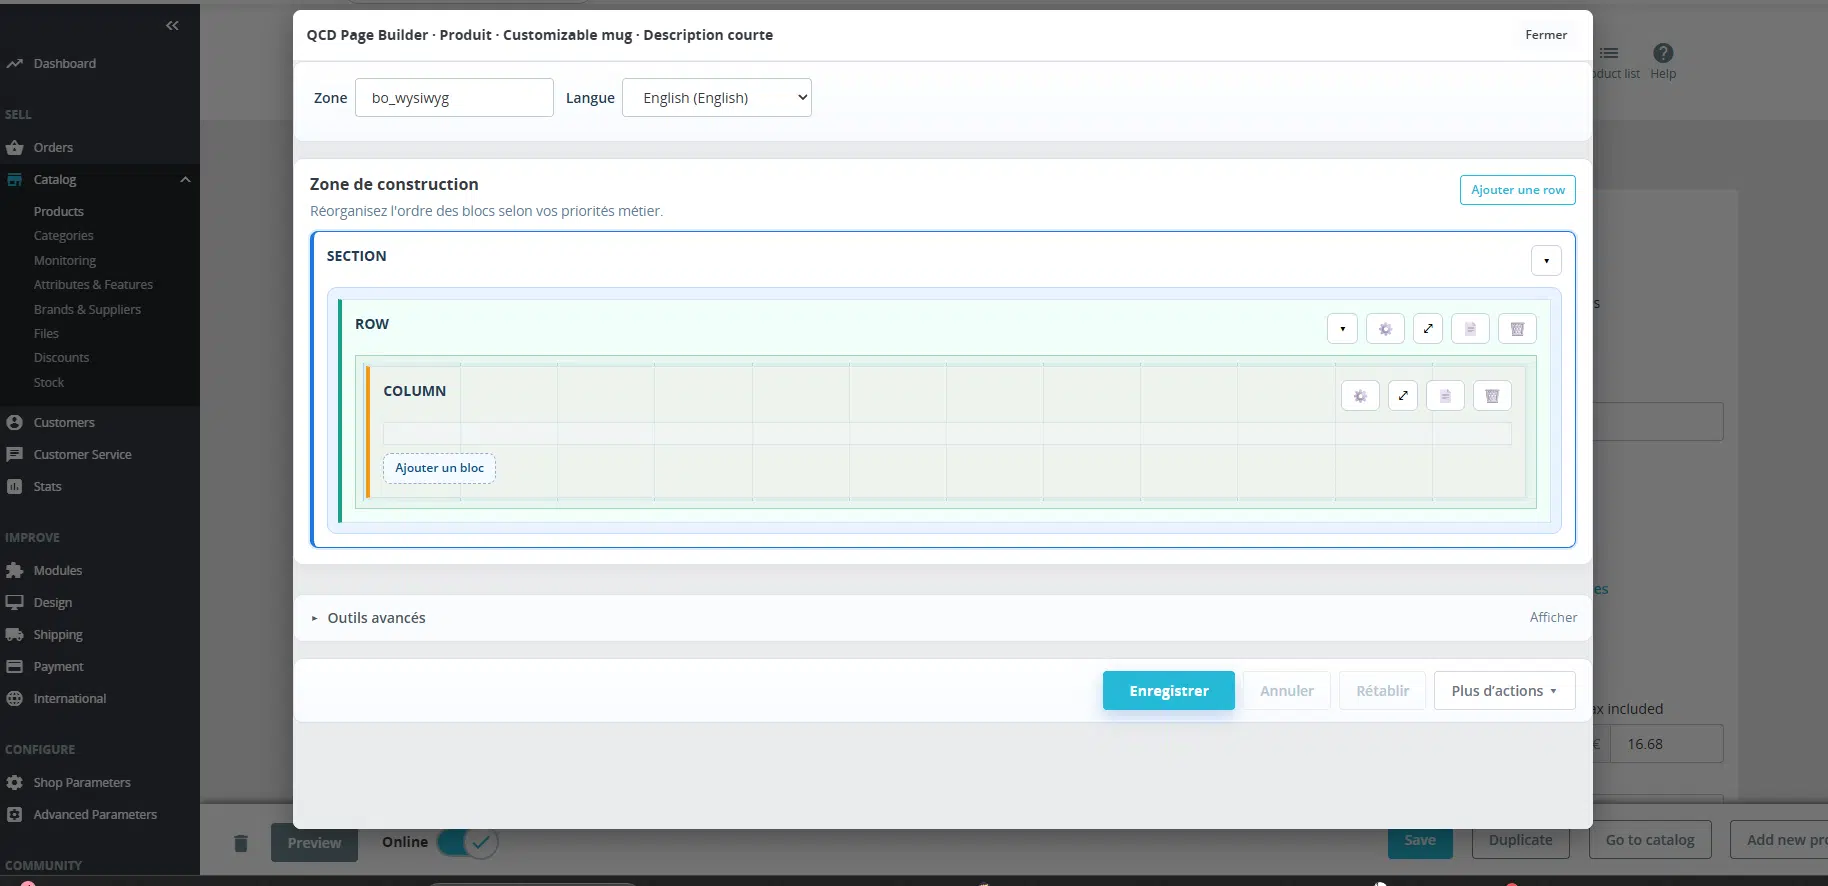
Task: Open Monitoring in Catalog submenu
Action: tap(65, 261)
